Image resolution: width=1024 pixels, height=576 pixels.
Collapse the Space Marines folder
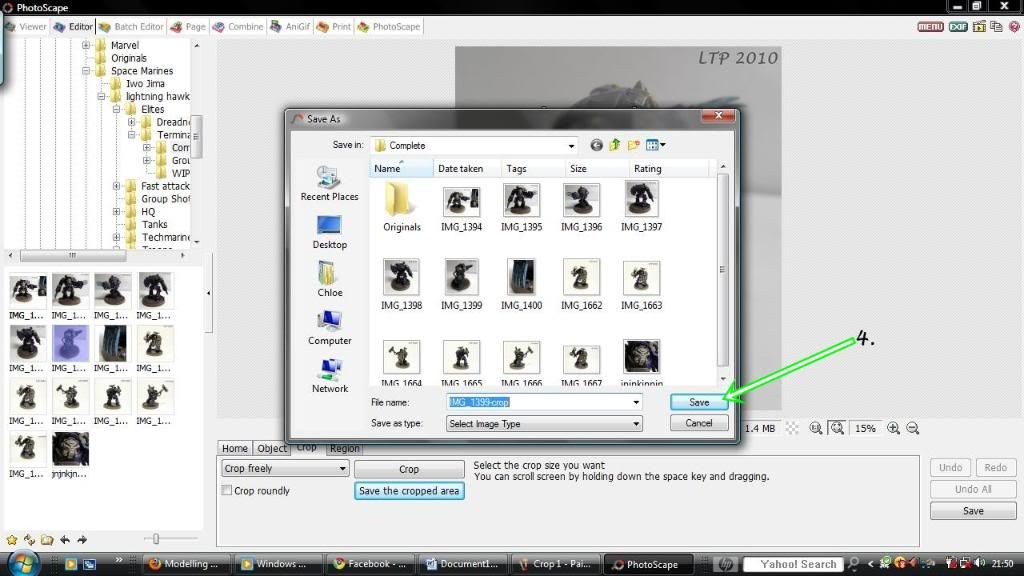point(86,71)
